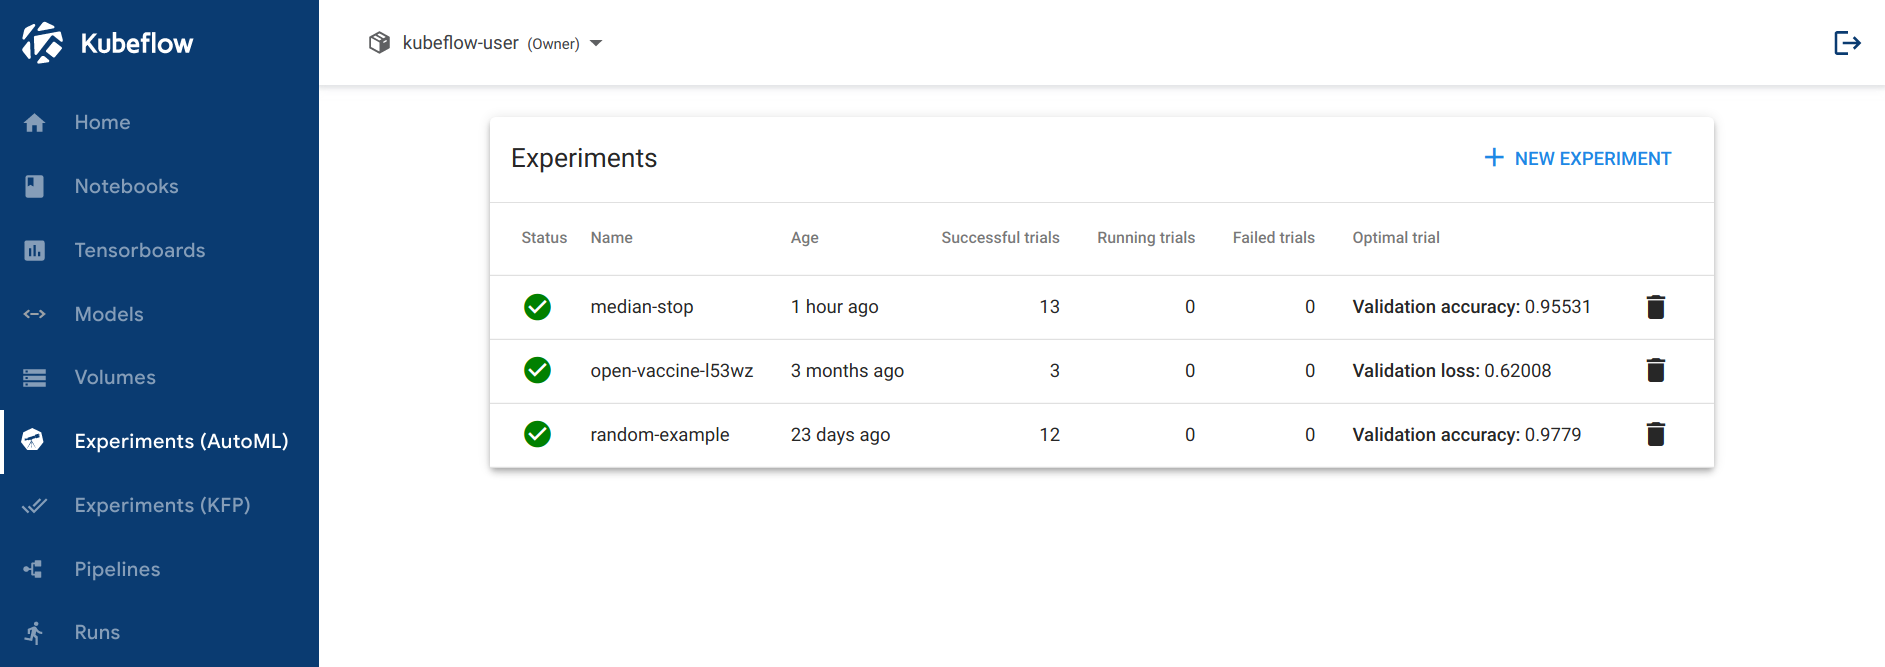
Task: Delete the median-stop experiment via trash icon
Action: [x=1655, y=307]
